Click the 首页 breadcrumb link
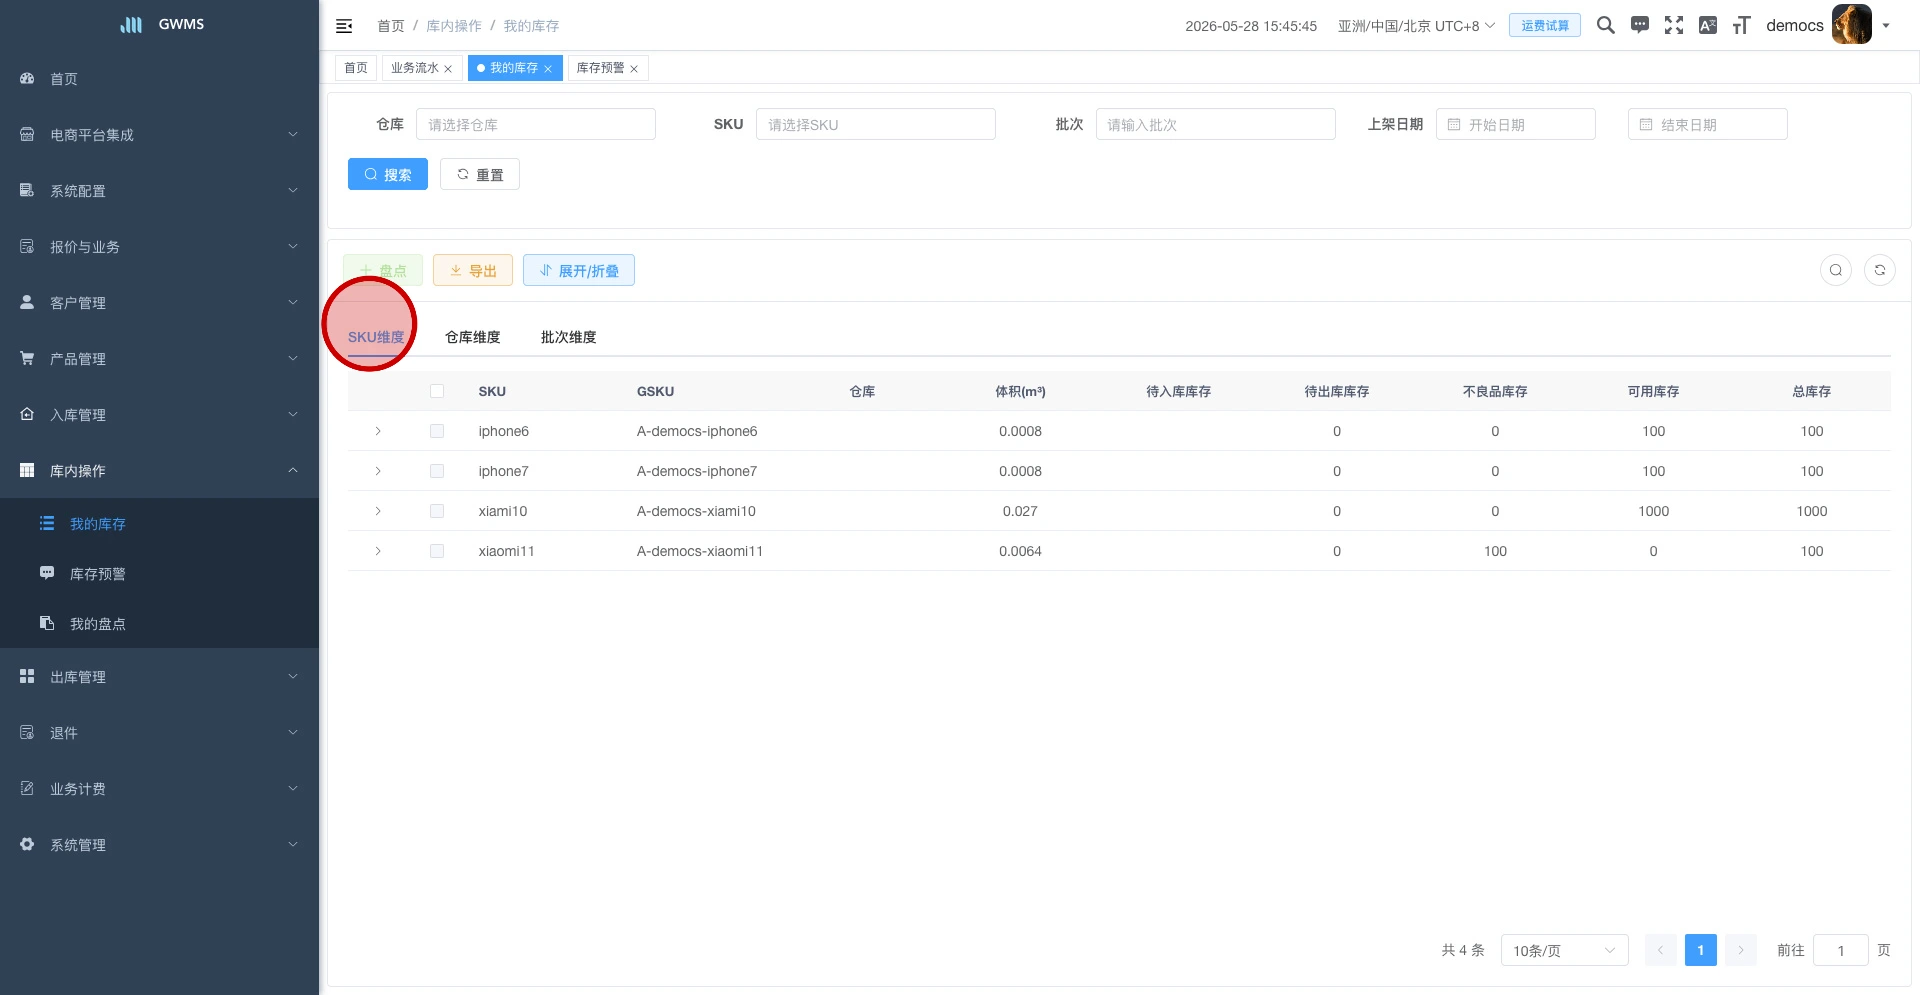Screen dimensions: 1920x995 click(391, 26)
